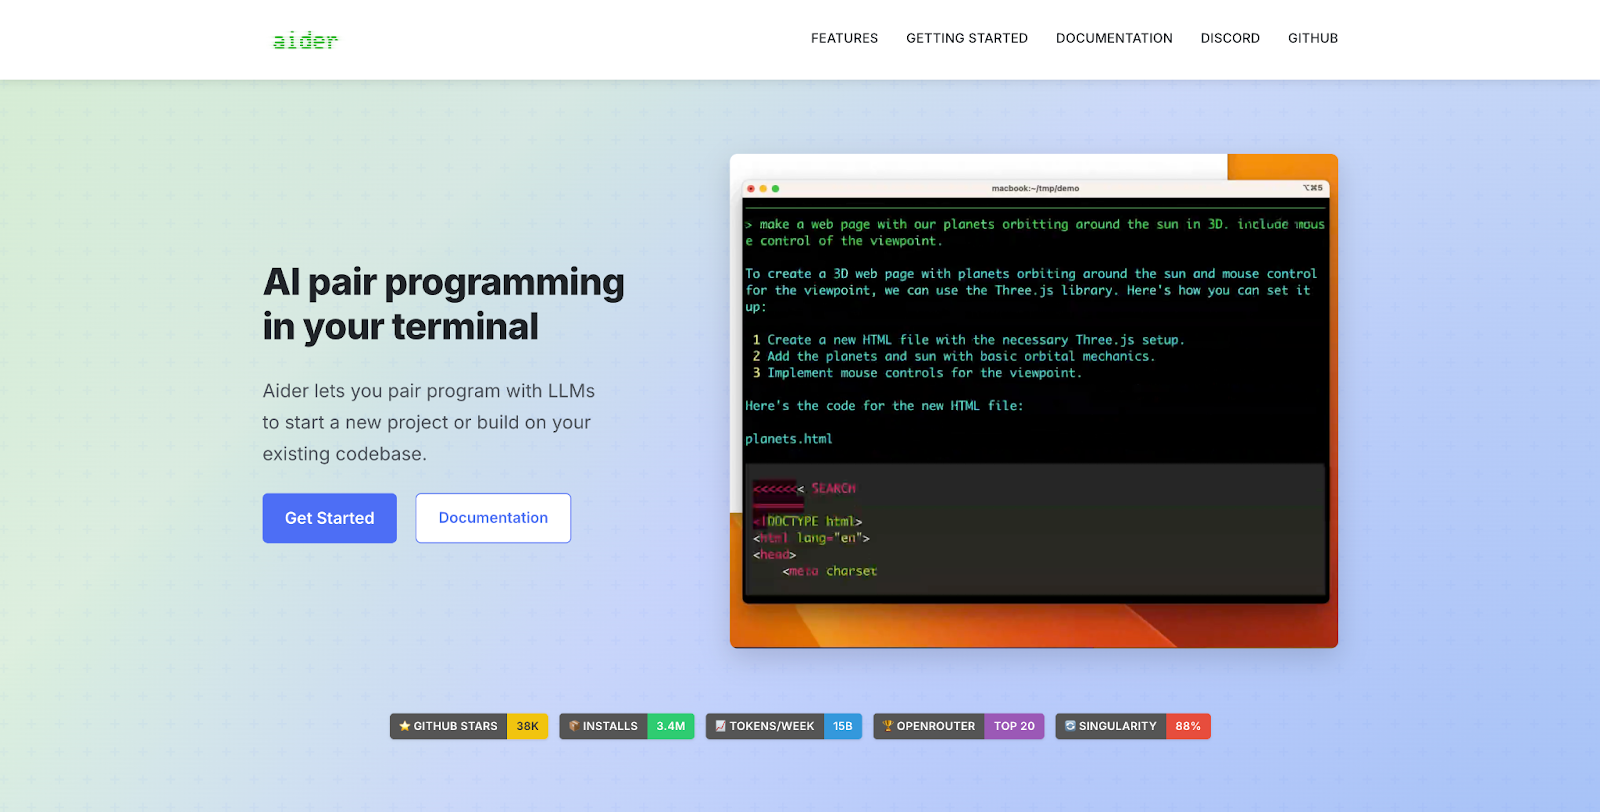Click the package icon on Installs badge
The width and height of the screenshot is (1600, 812).
pos(574,726)
